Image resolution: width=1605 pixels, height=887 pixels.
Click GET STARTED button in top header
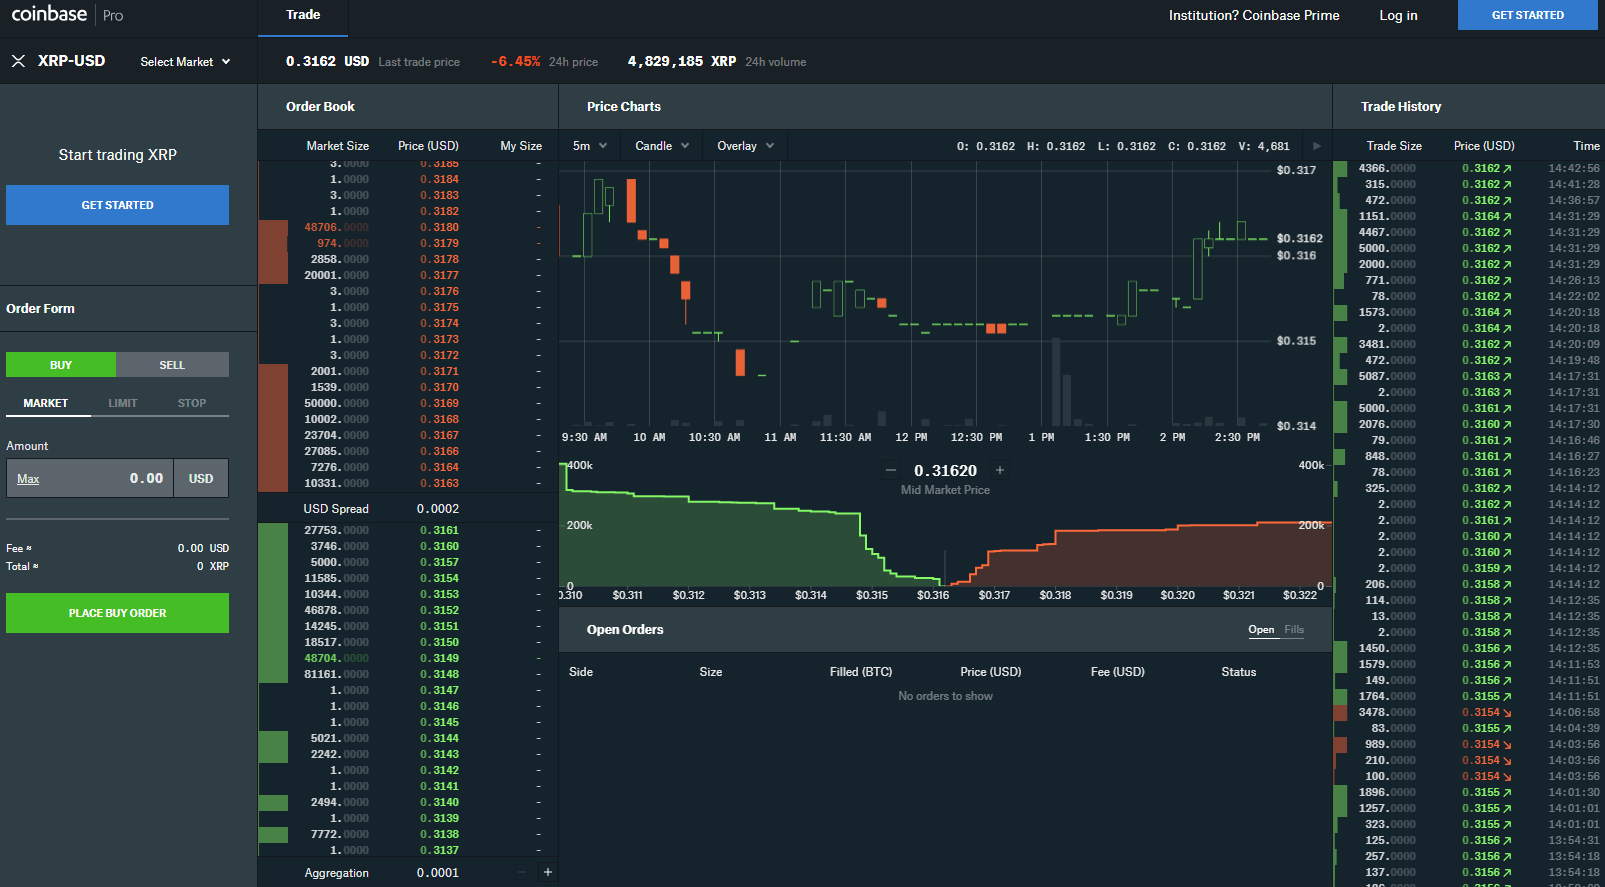(1527, 15)
